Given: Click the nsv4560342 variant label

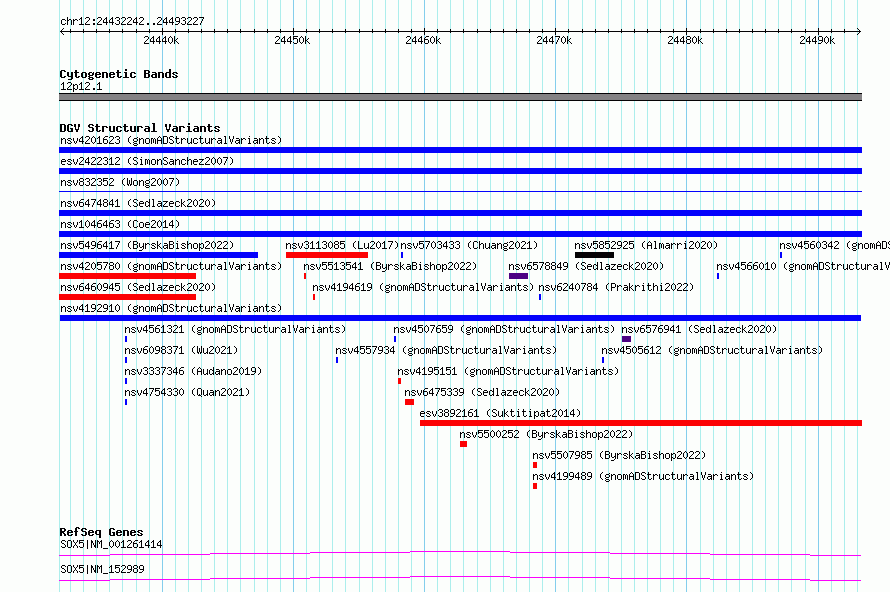Looking at the screenshot, I should 834,245.
